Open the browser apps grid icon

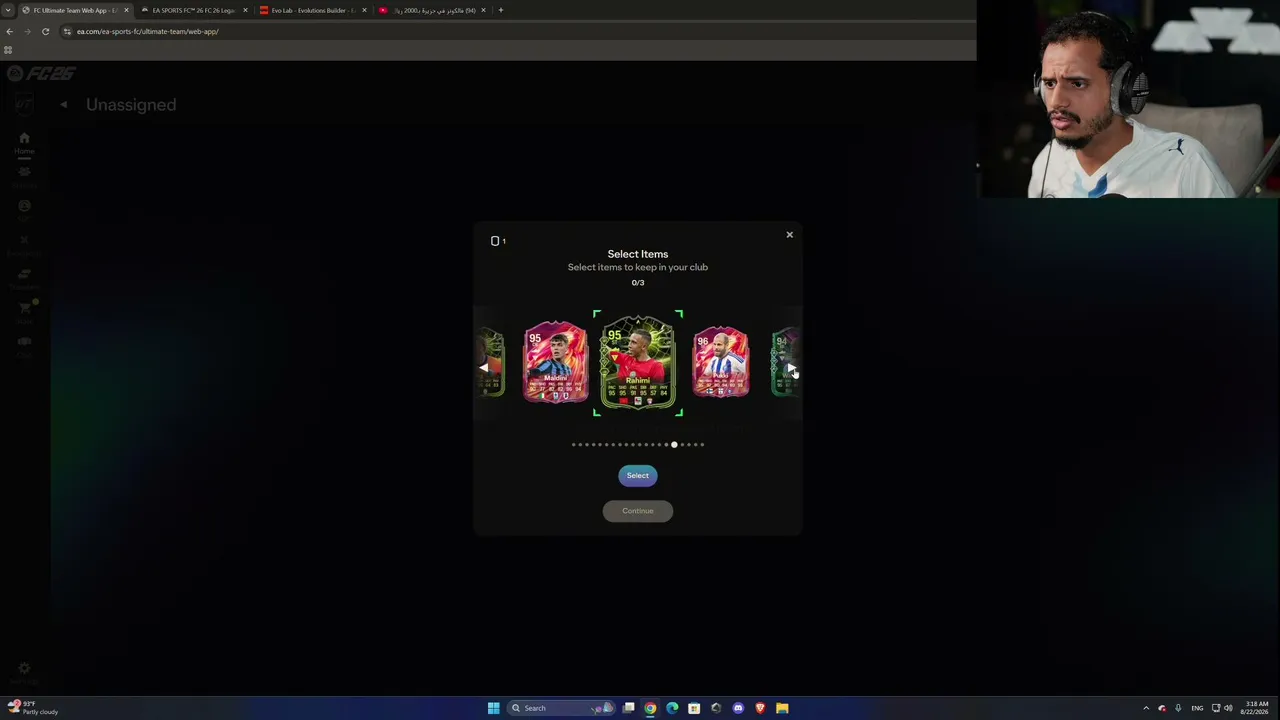click(x=8, y=50)
